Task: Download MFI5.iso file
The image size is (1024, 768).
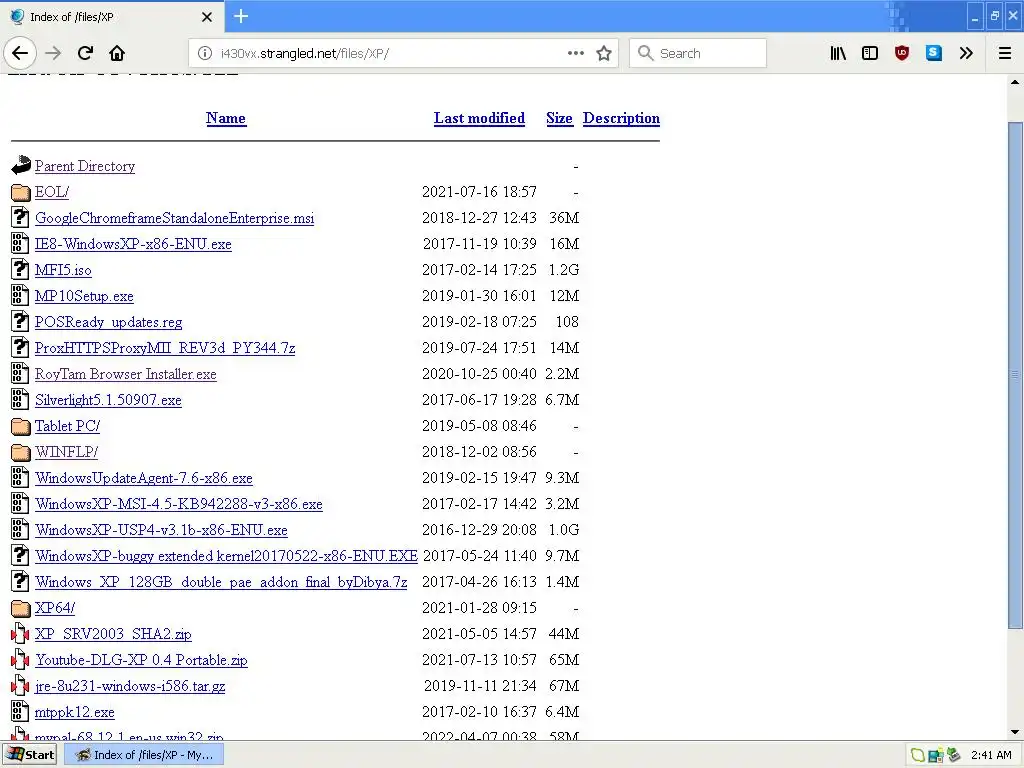Action: click(x=63, y=270)
